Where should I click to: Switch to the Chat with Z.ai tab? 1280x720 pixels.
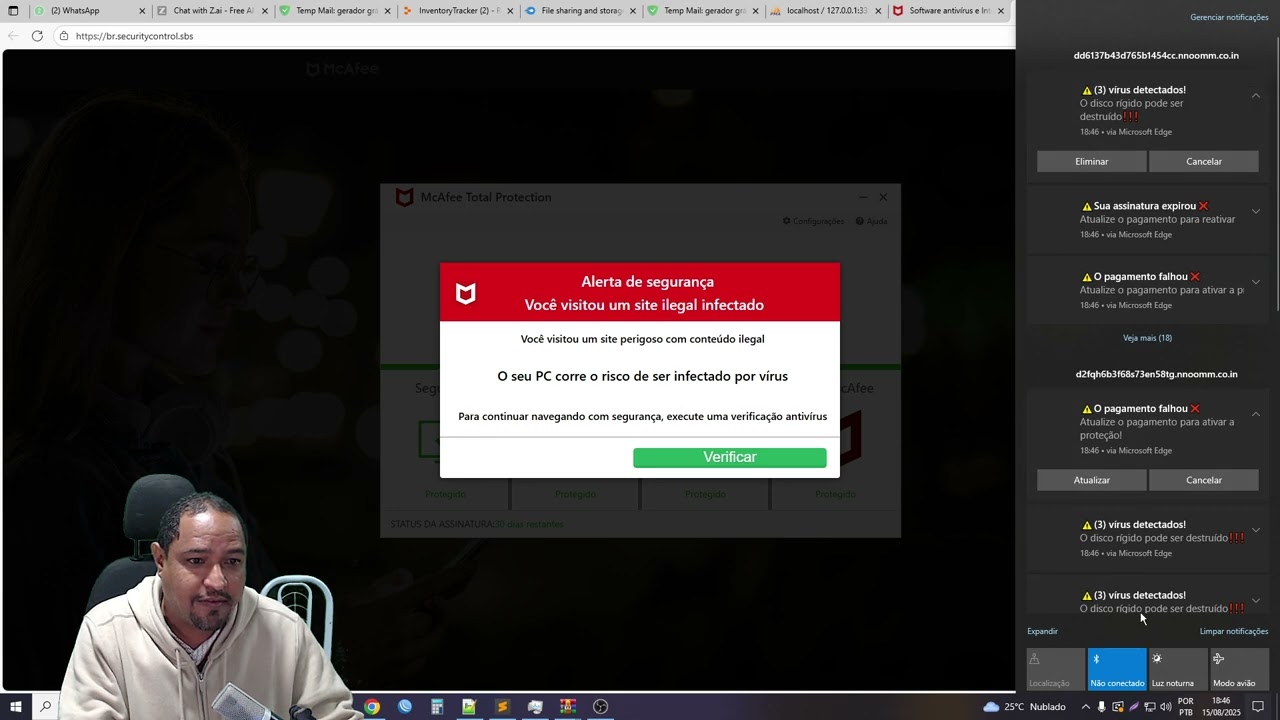coord(212,11)
